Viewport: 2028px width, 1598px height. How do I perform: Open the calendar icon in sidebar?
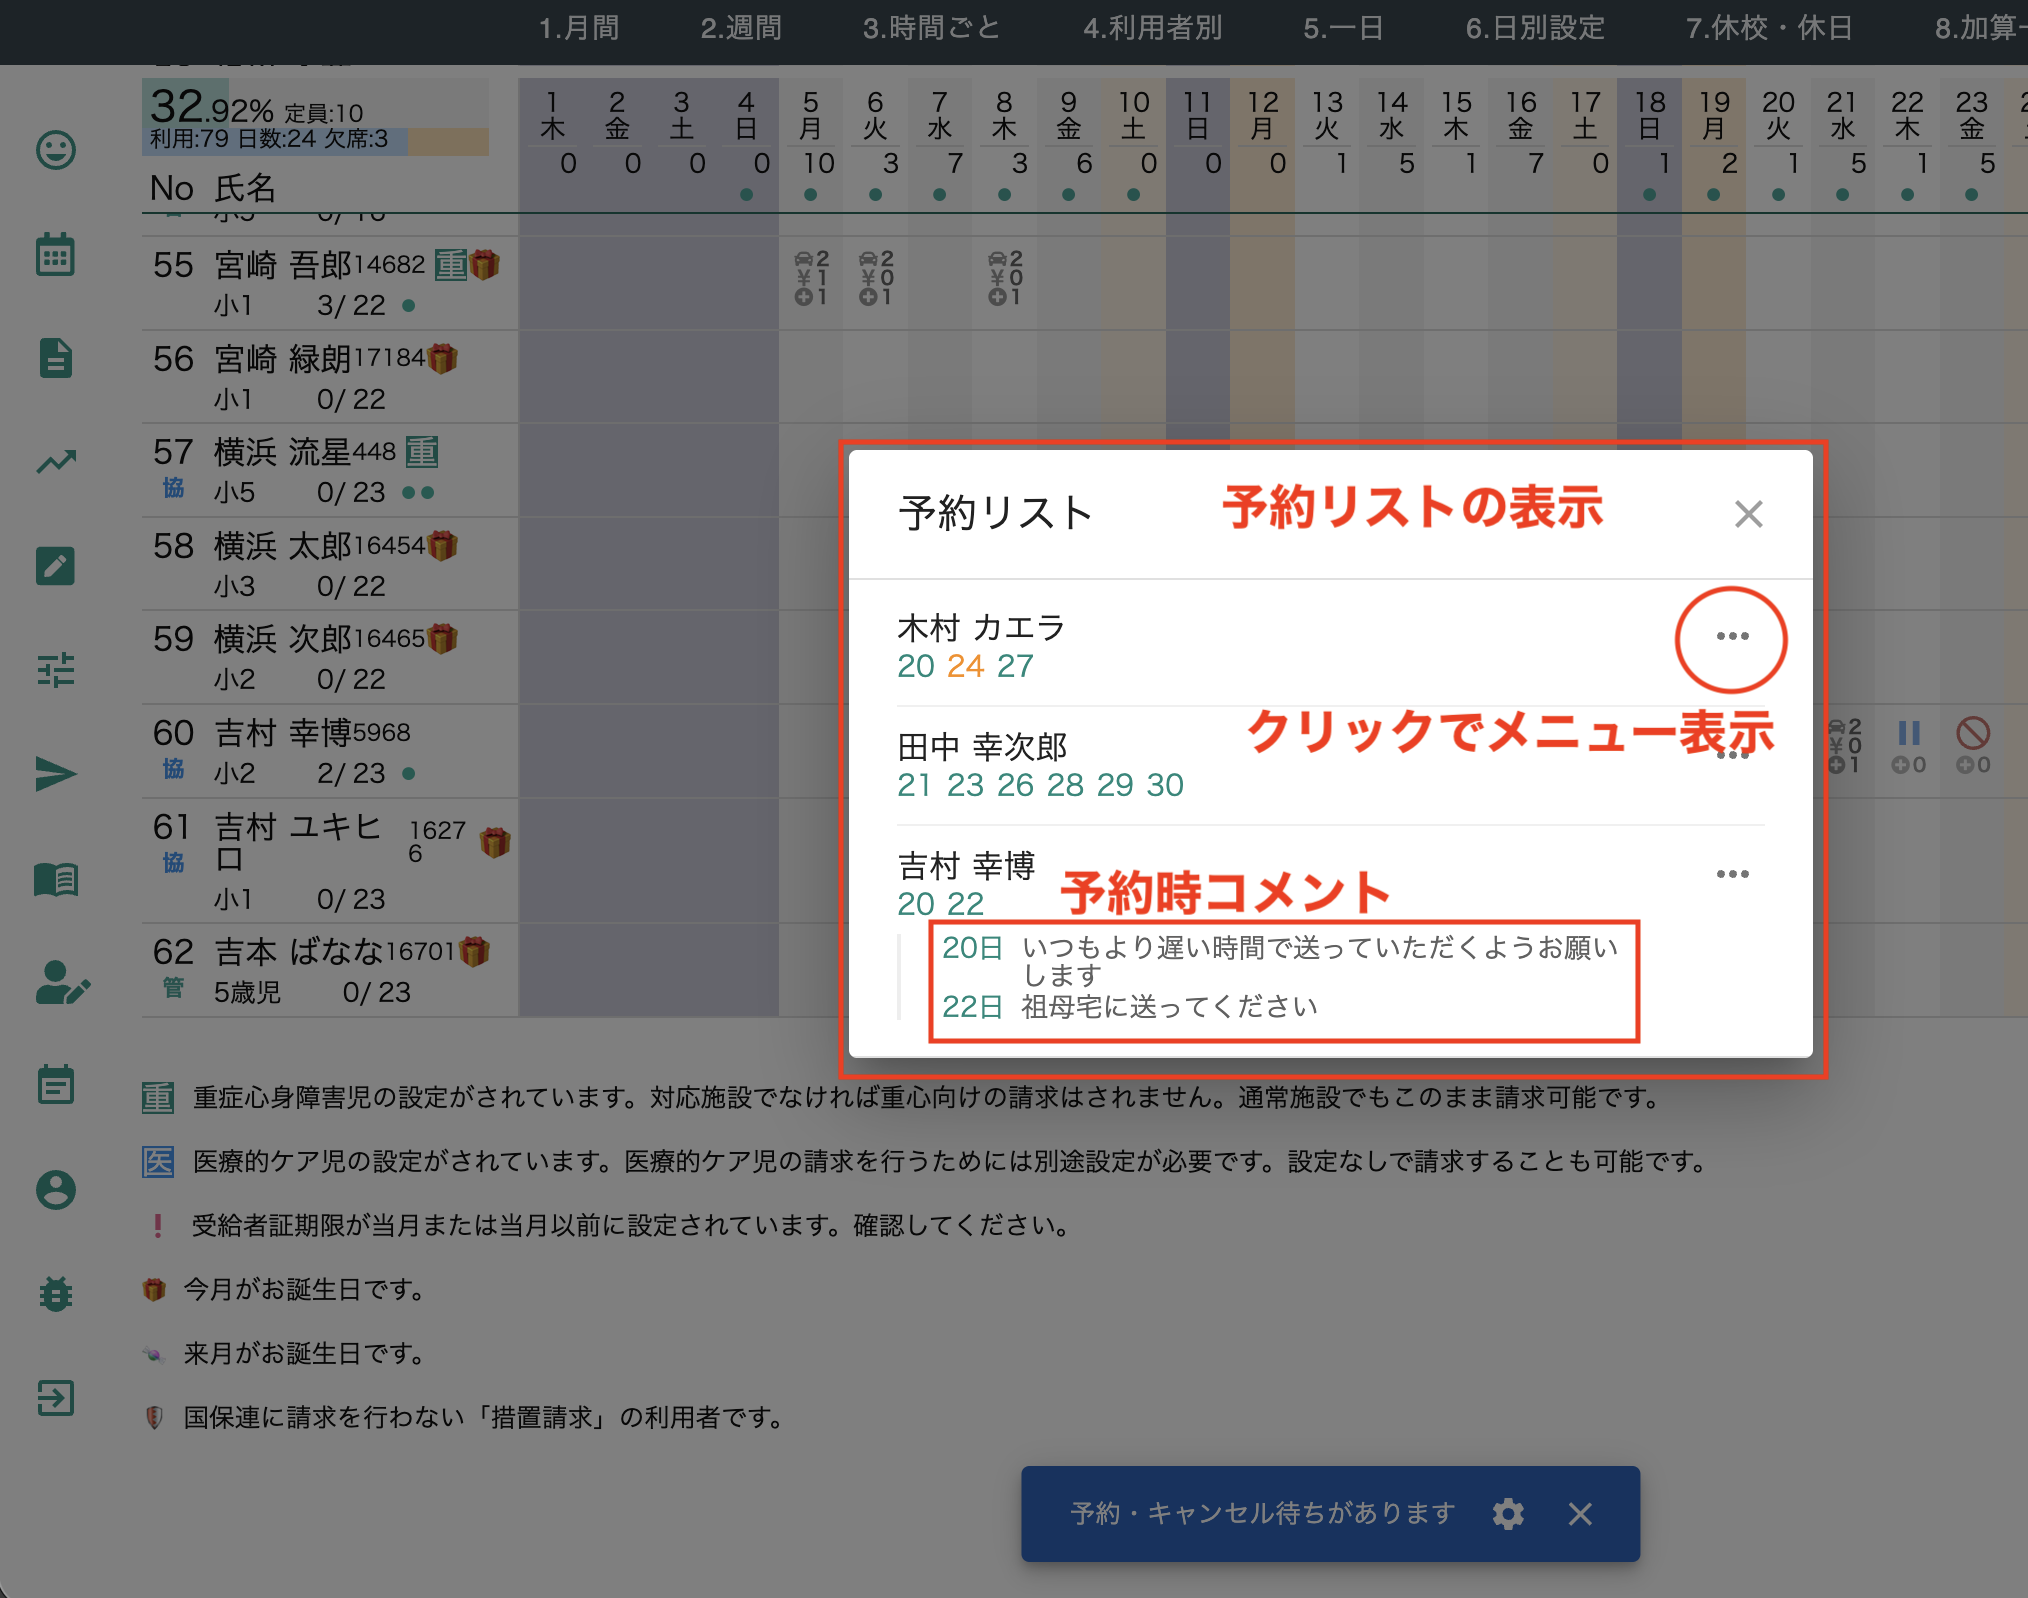56,254
